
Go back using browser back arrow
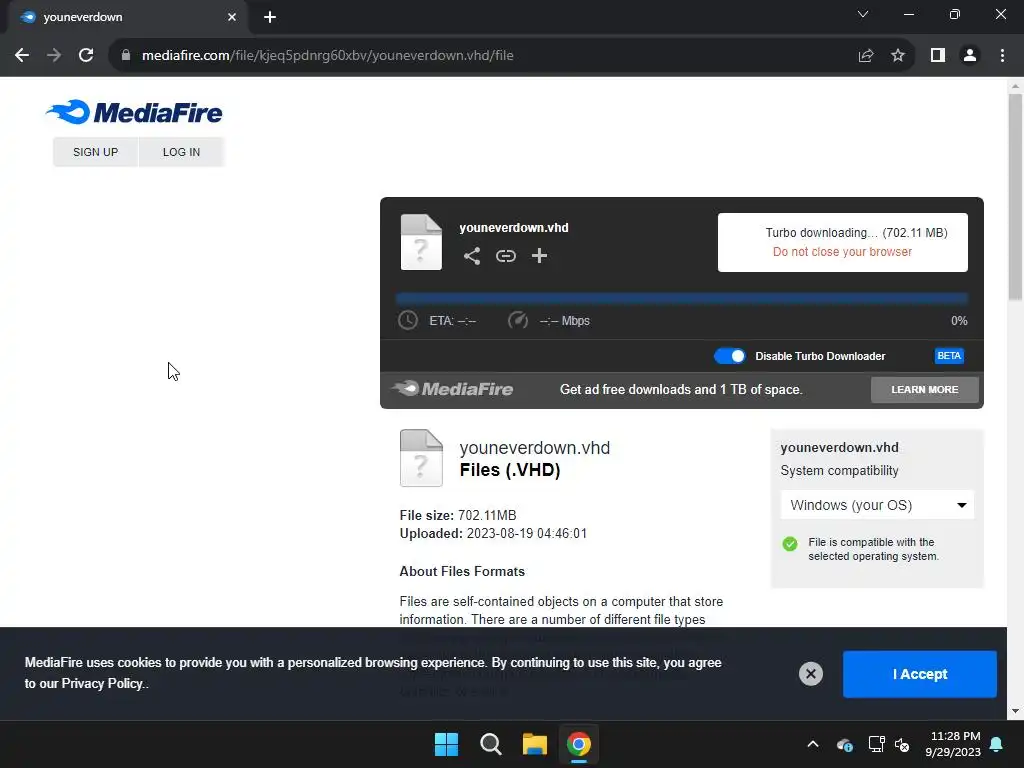pos(22,56)
